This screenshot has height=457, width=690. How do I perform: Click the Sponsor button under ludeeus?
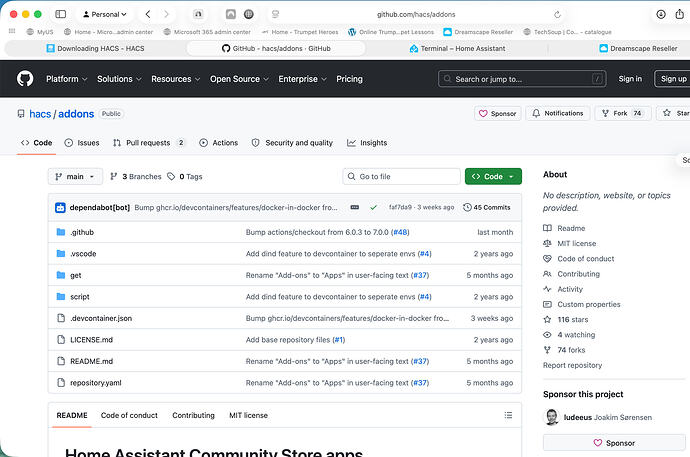coord(614,442)
